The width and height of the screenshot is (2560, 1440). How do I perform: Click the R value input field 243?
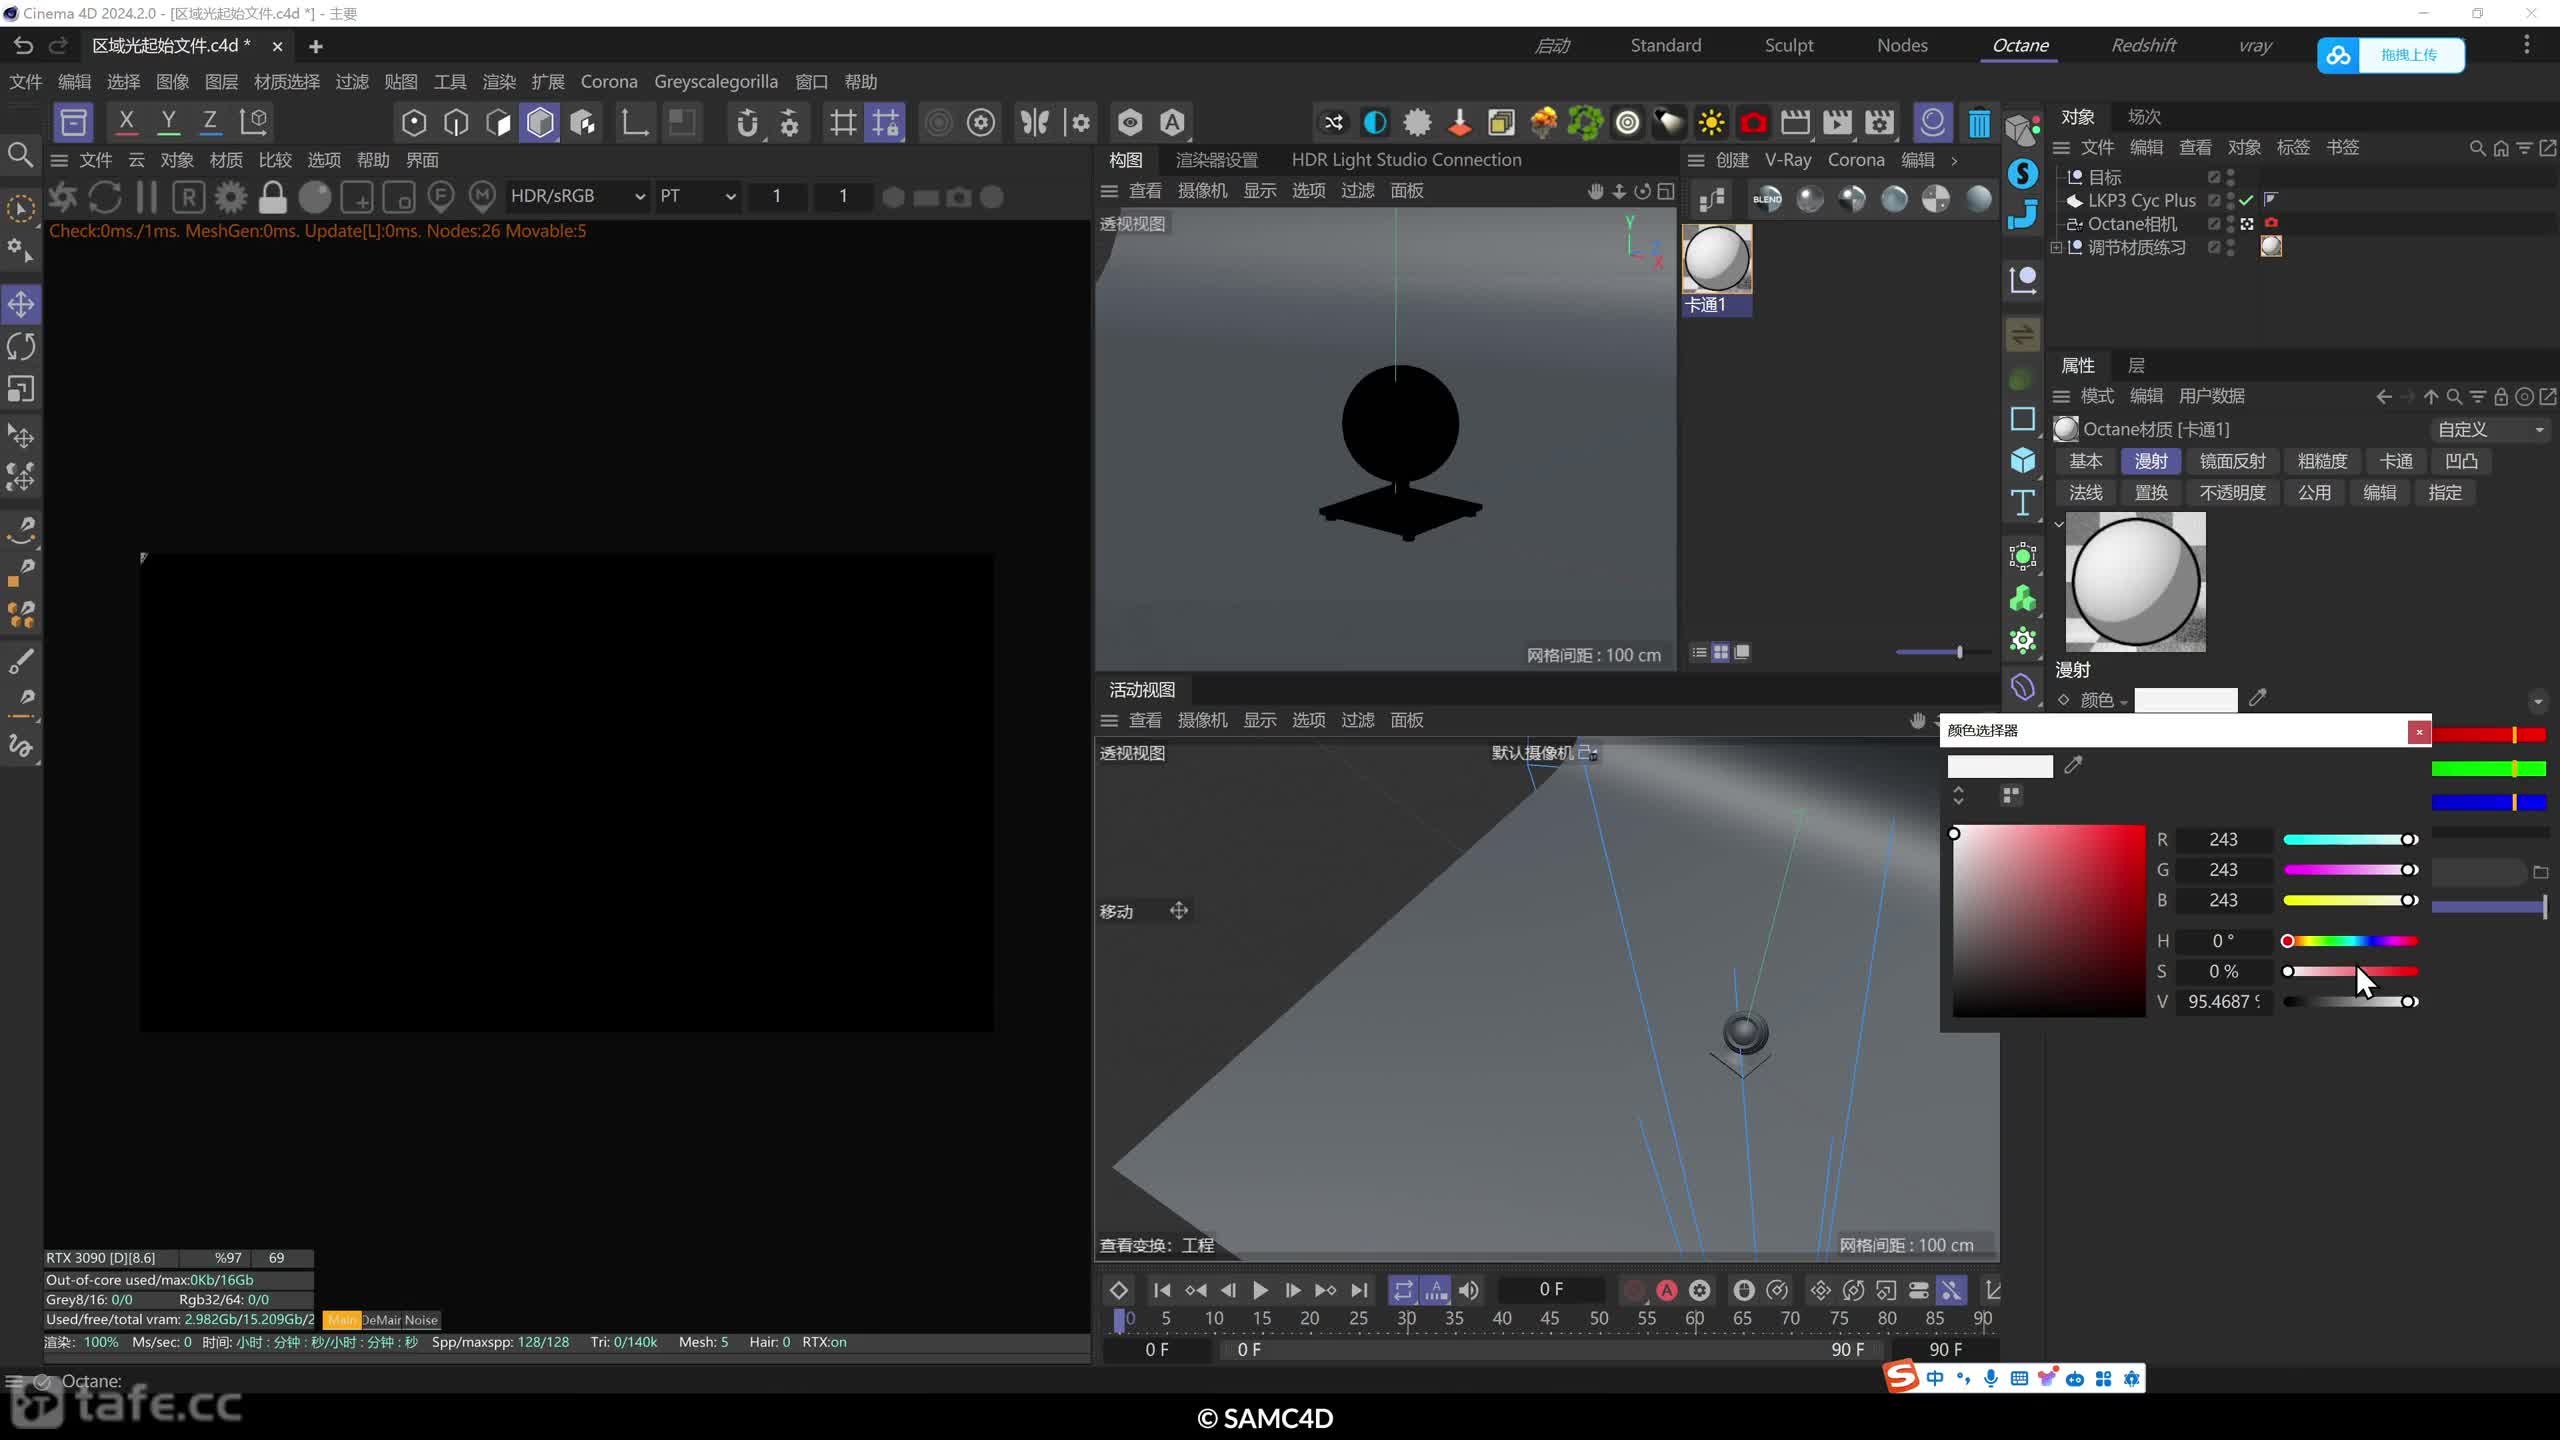click(2223, 839)
